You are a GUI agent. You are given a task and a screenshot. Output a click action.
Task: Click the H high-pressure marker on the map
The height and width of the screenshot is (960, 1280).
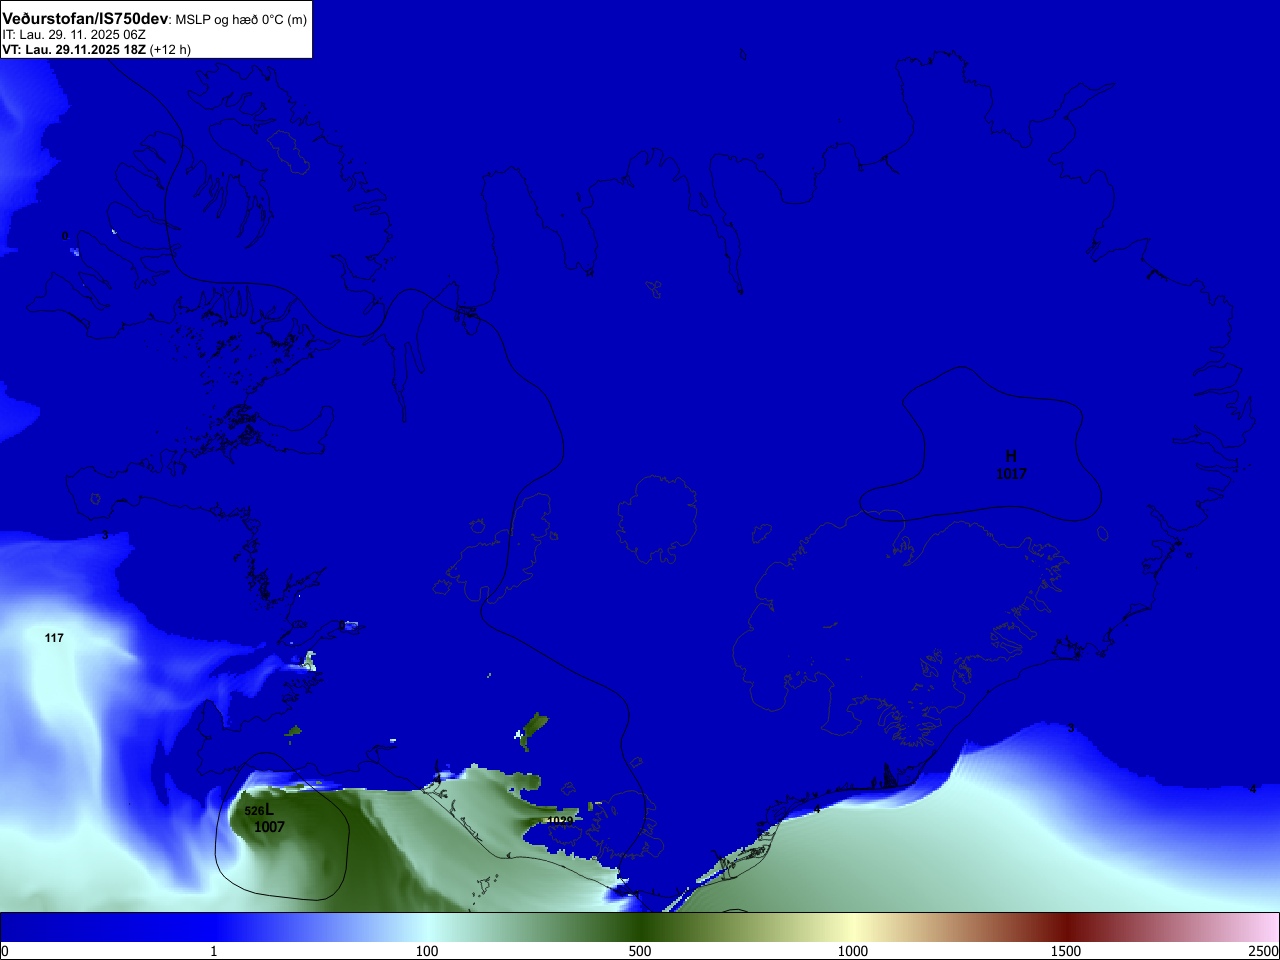point(1011,457)
